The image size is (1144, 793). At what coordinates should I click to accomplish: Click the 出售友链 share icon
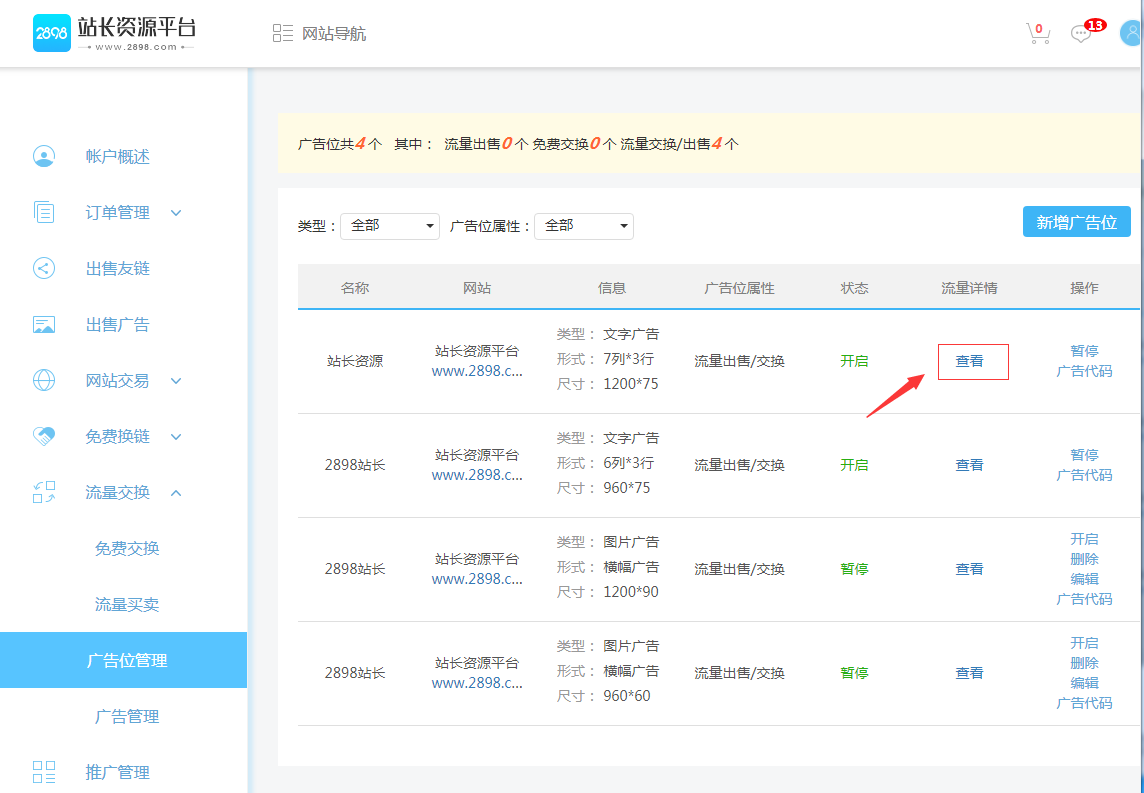tap(44, 269)
